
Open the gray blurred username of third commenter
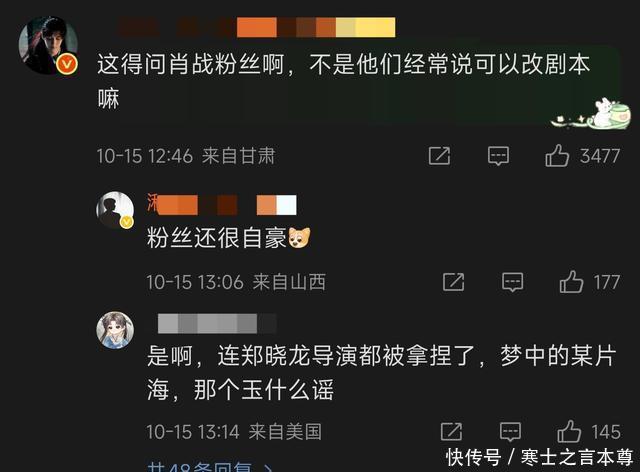217,324
